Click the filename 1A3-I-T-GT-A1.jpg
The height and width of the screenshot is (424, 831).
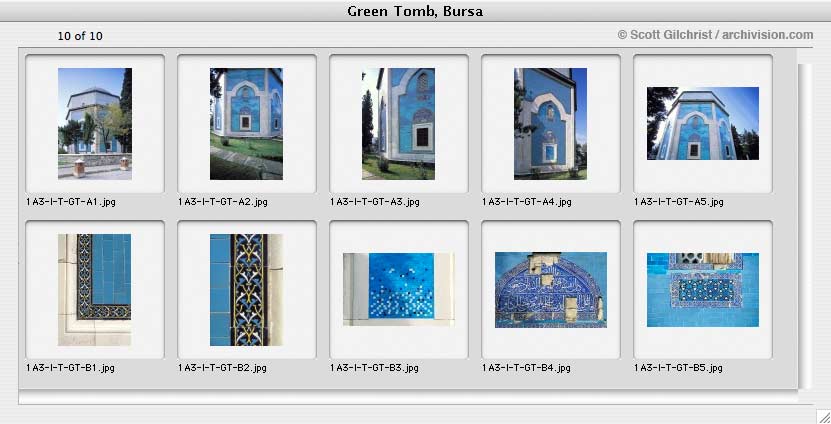click(x=70, y=202)
